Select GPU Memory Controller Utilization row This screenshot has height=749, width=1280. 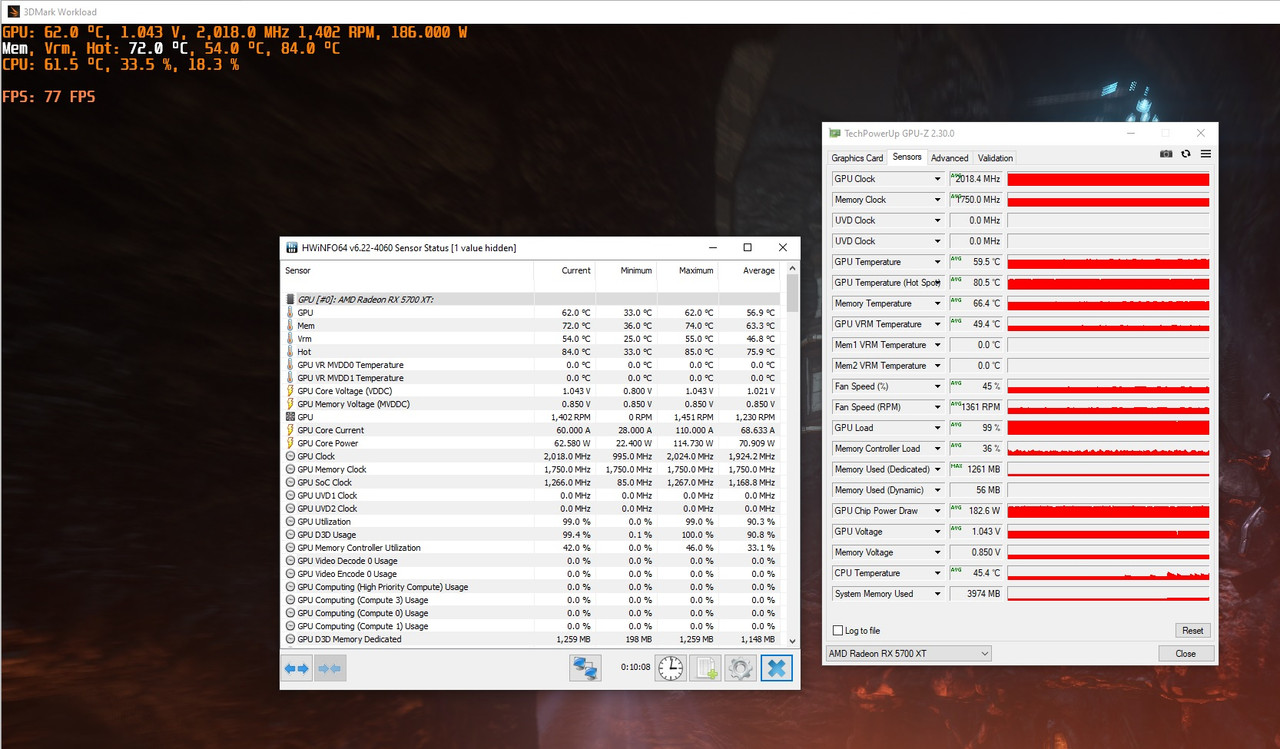pos(532,548)
